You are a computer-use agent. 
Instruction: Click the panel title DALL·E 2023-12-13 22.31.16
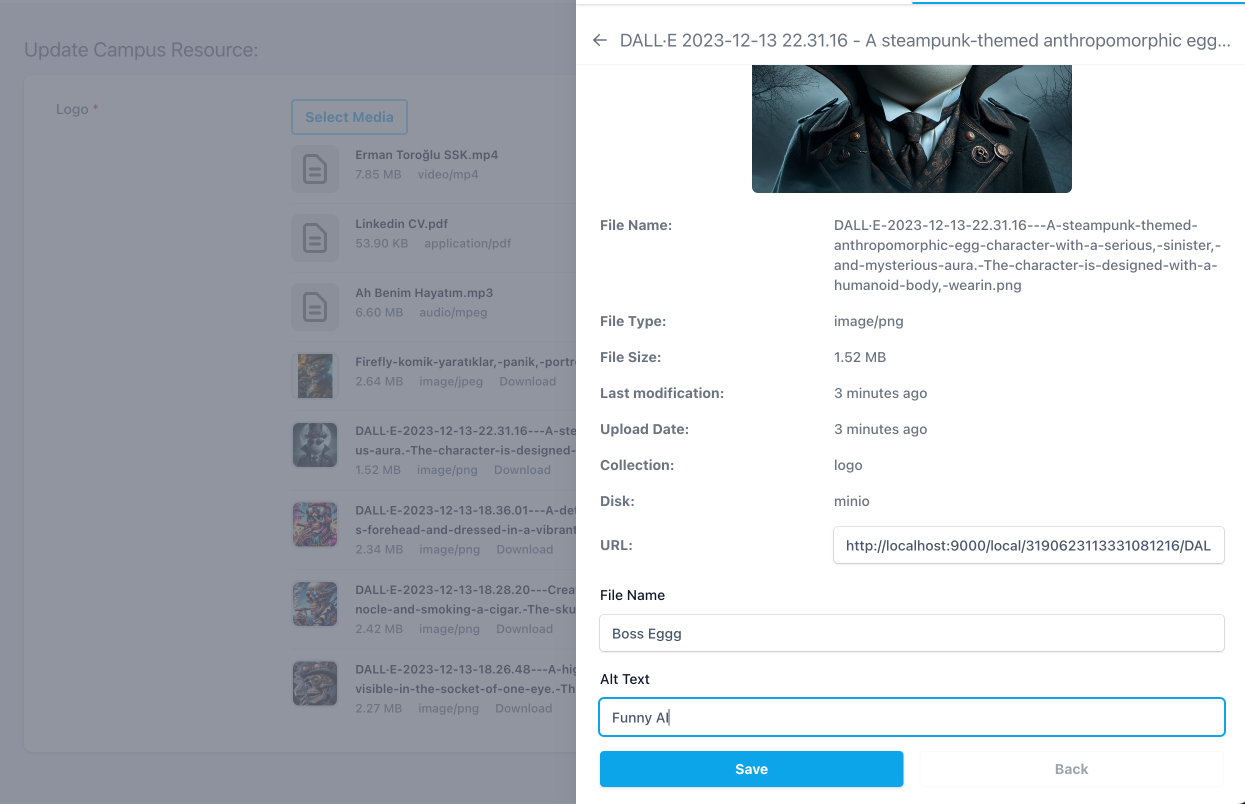point(925,40)
